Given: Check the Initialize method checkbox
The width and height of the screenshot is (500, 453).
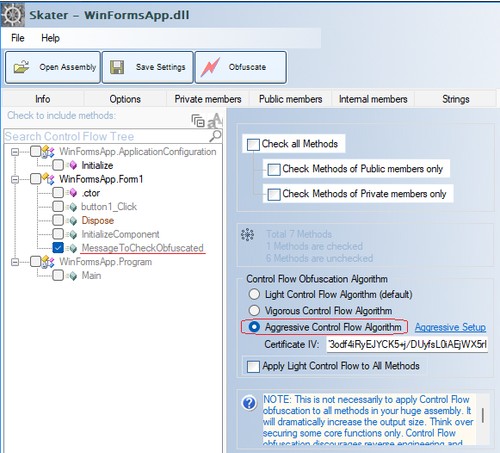Looking at the screenshot, I should click(58, 165).
